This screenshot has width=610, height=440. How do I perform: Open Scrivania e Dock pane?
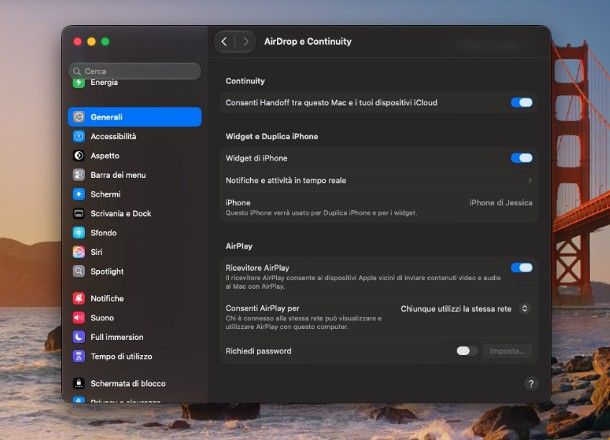pos(135,213)
